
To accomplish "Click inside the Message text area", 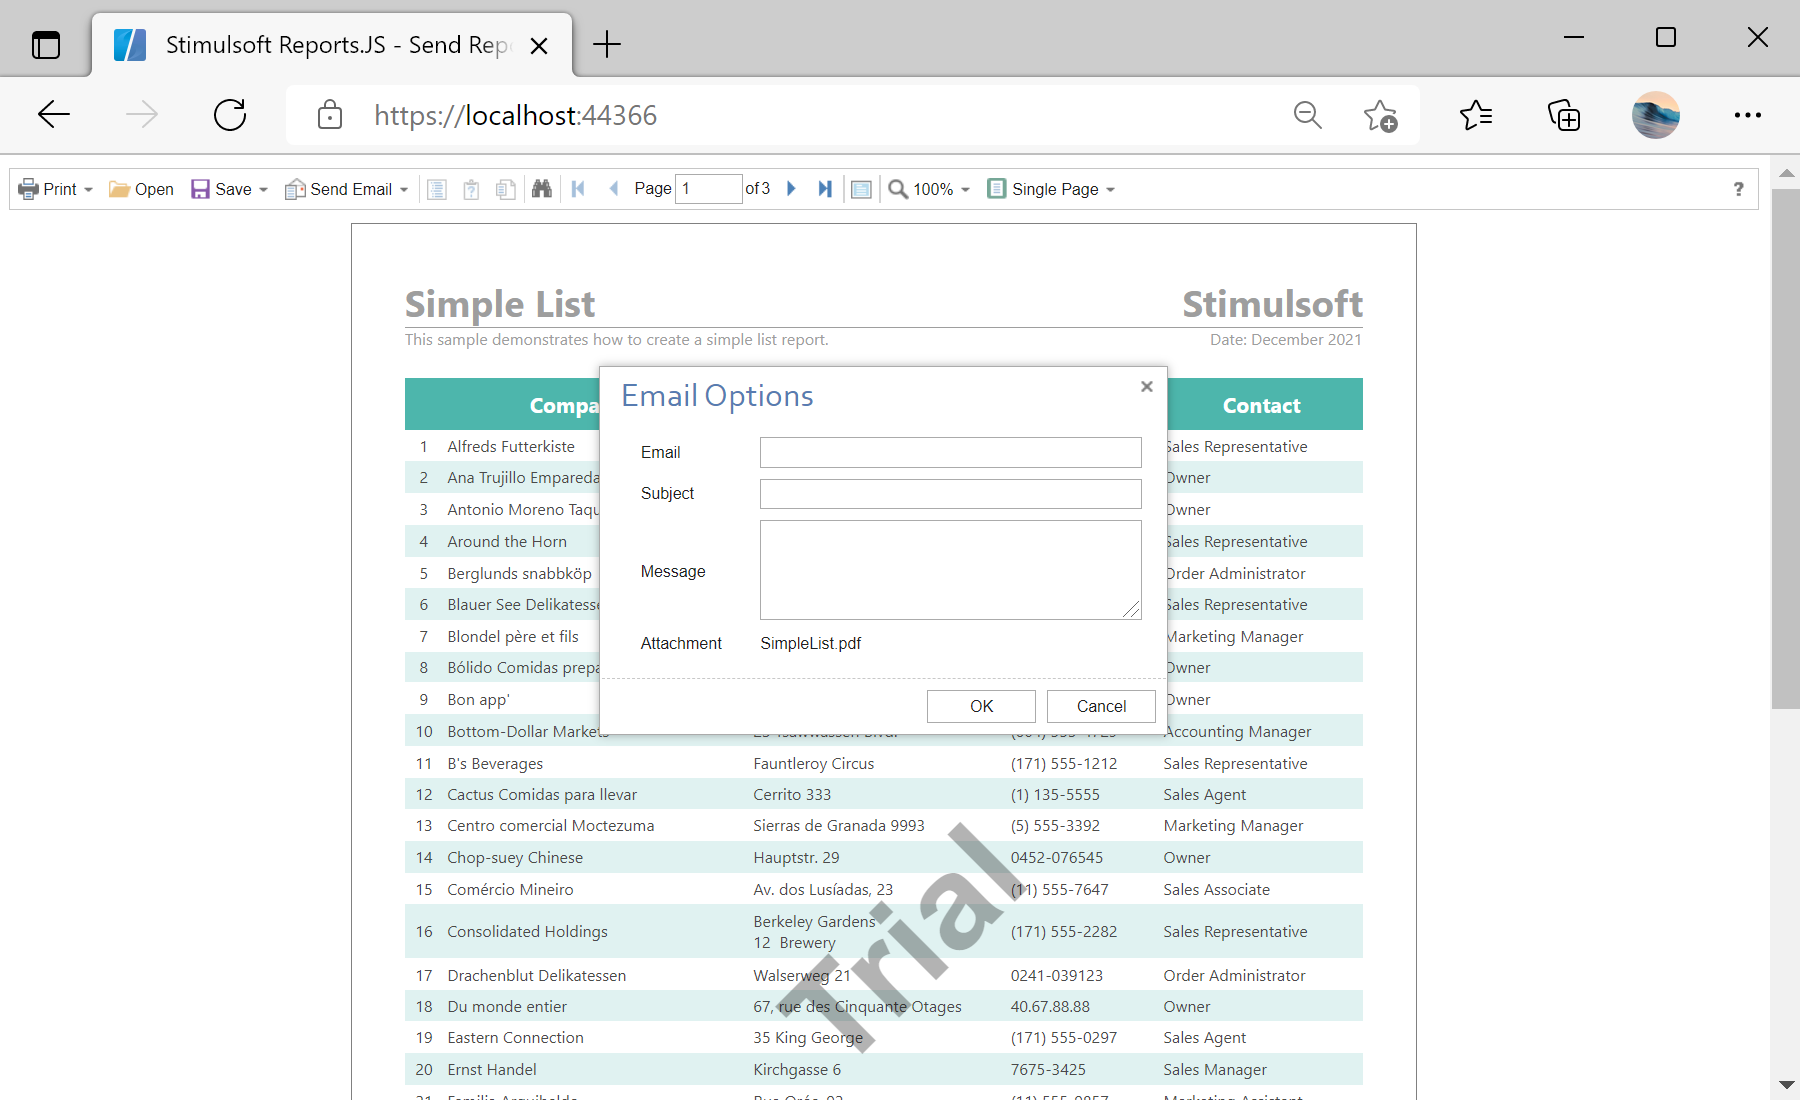I will (950, 570).
